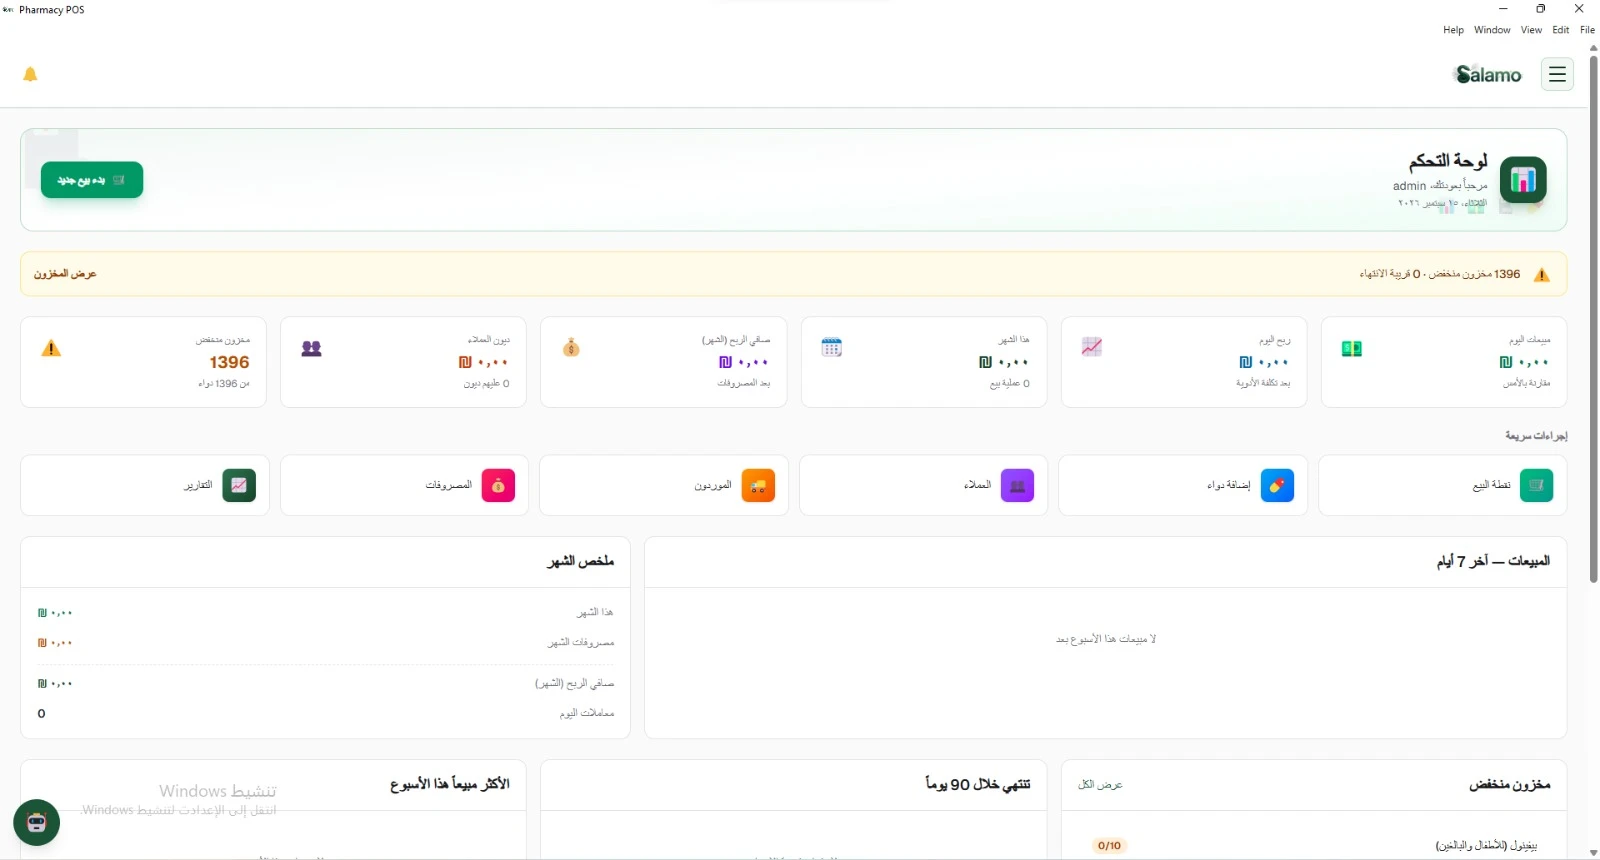Image resolution: width=1600 pixels, height=860 pixels.
Task: Click the dashboard chart icon beside لوحة التحكم
Action: coord(1523,180)
